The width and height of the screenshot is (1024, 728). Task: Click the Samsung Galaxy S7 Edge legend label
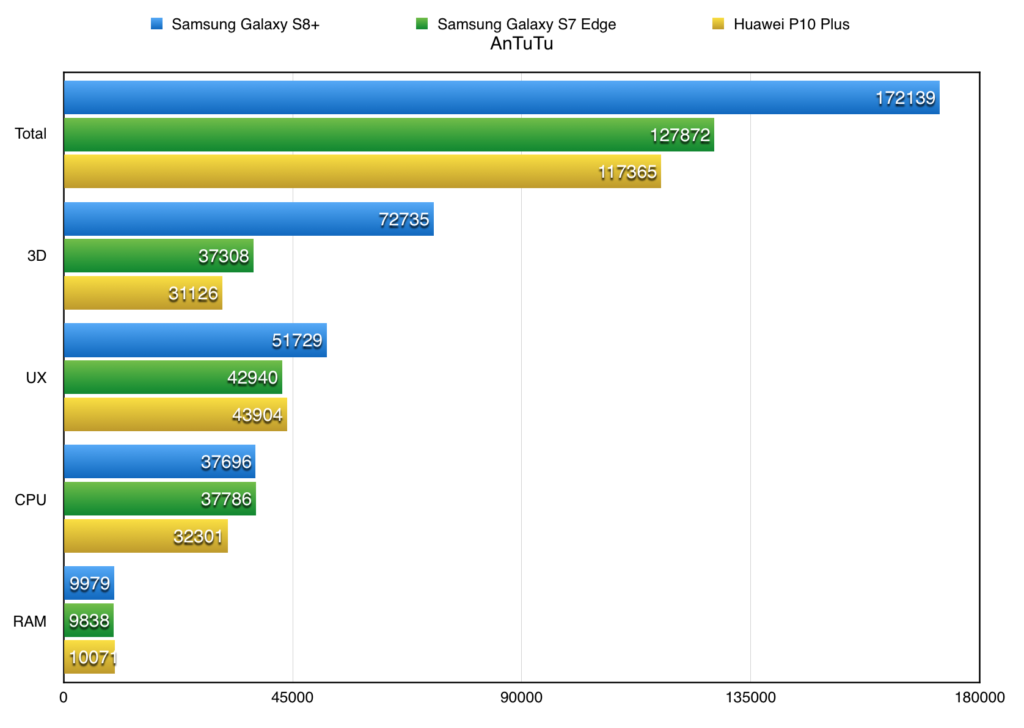(526, 24)
